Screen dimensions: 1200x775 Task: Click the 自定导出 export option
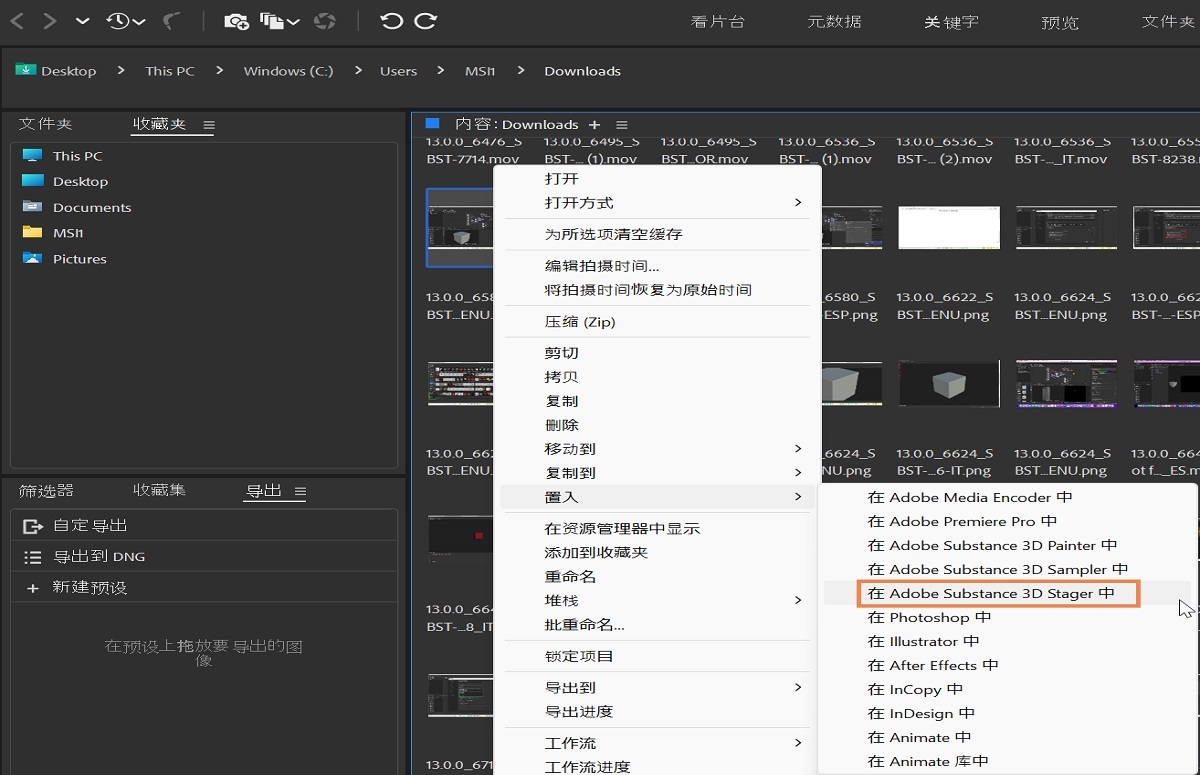pyautogui.click(x=90, y=525)
